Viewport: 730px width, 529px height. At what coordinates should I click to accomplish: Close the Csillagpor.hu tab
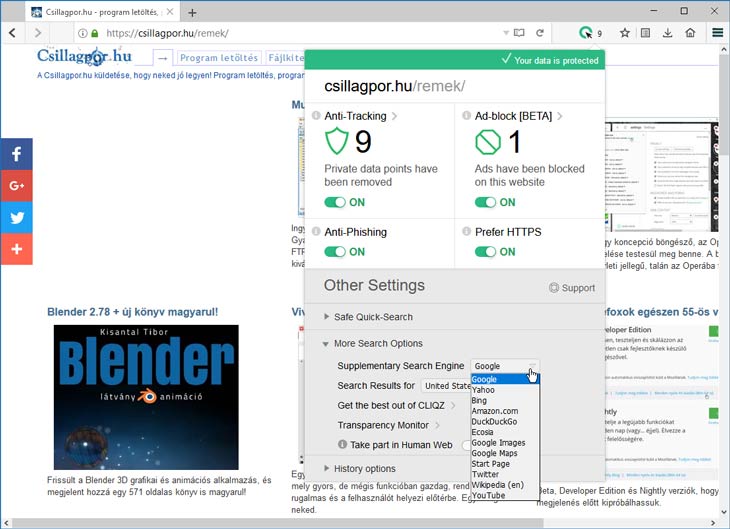point(170,12)
